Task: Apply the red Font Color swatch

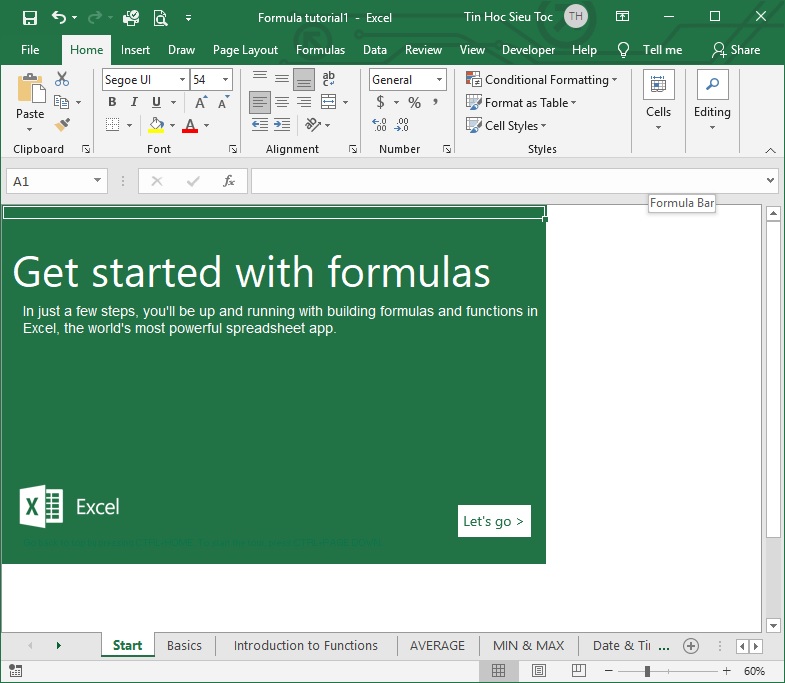Action: [x=190, y=125]
